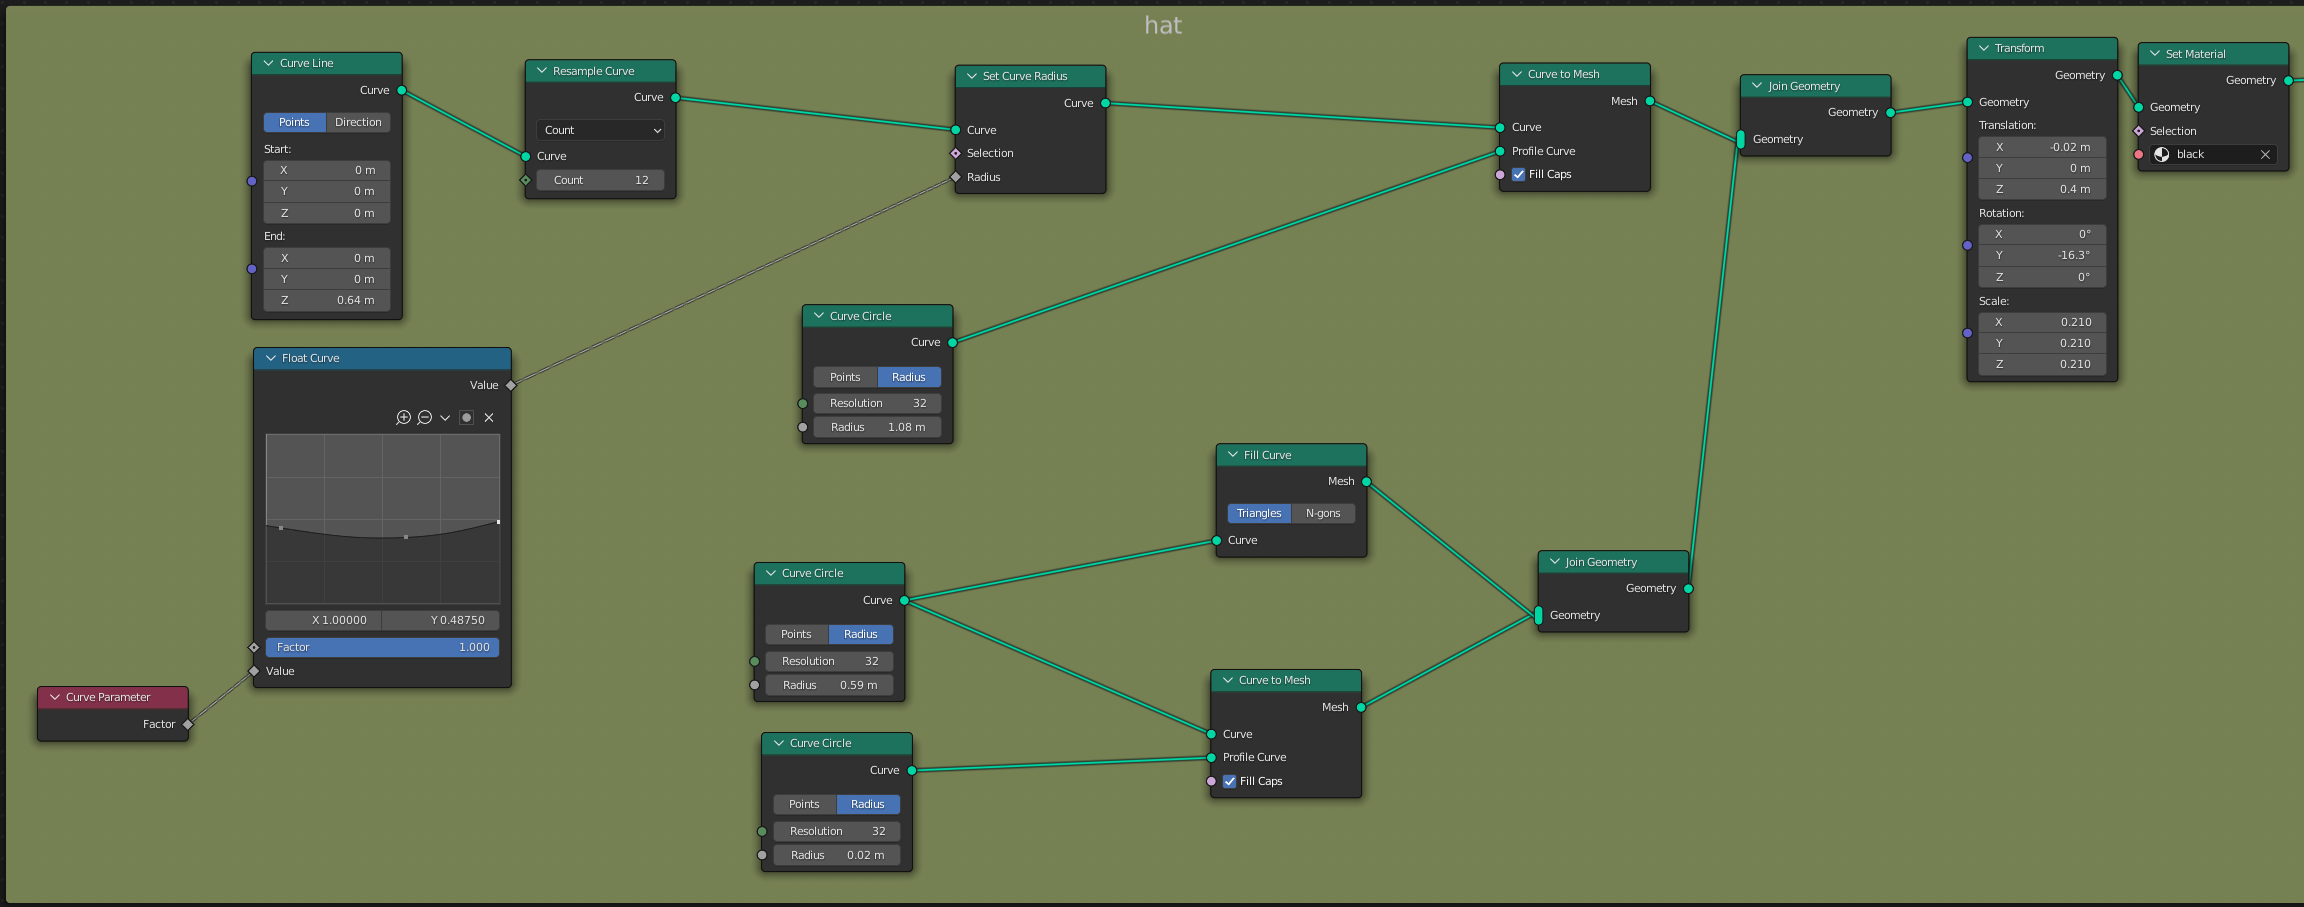Collapse the Resample Curve node

pos(542,71)
